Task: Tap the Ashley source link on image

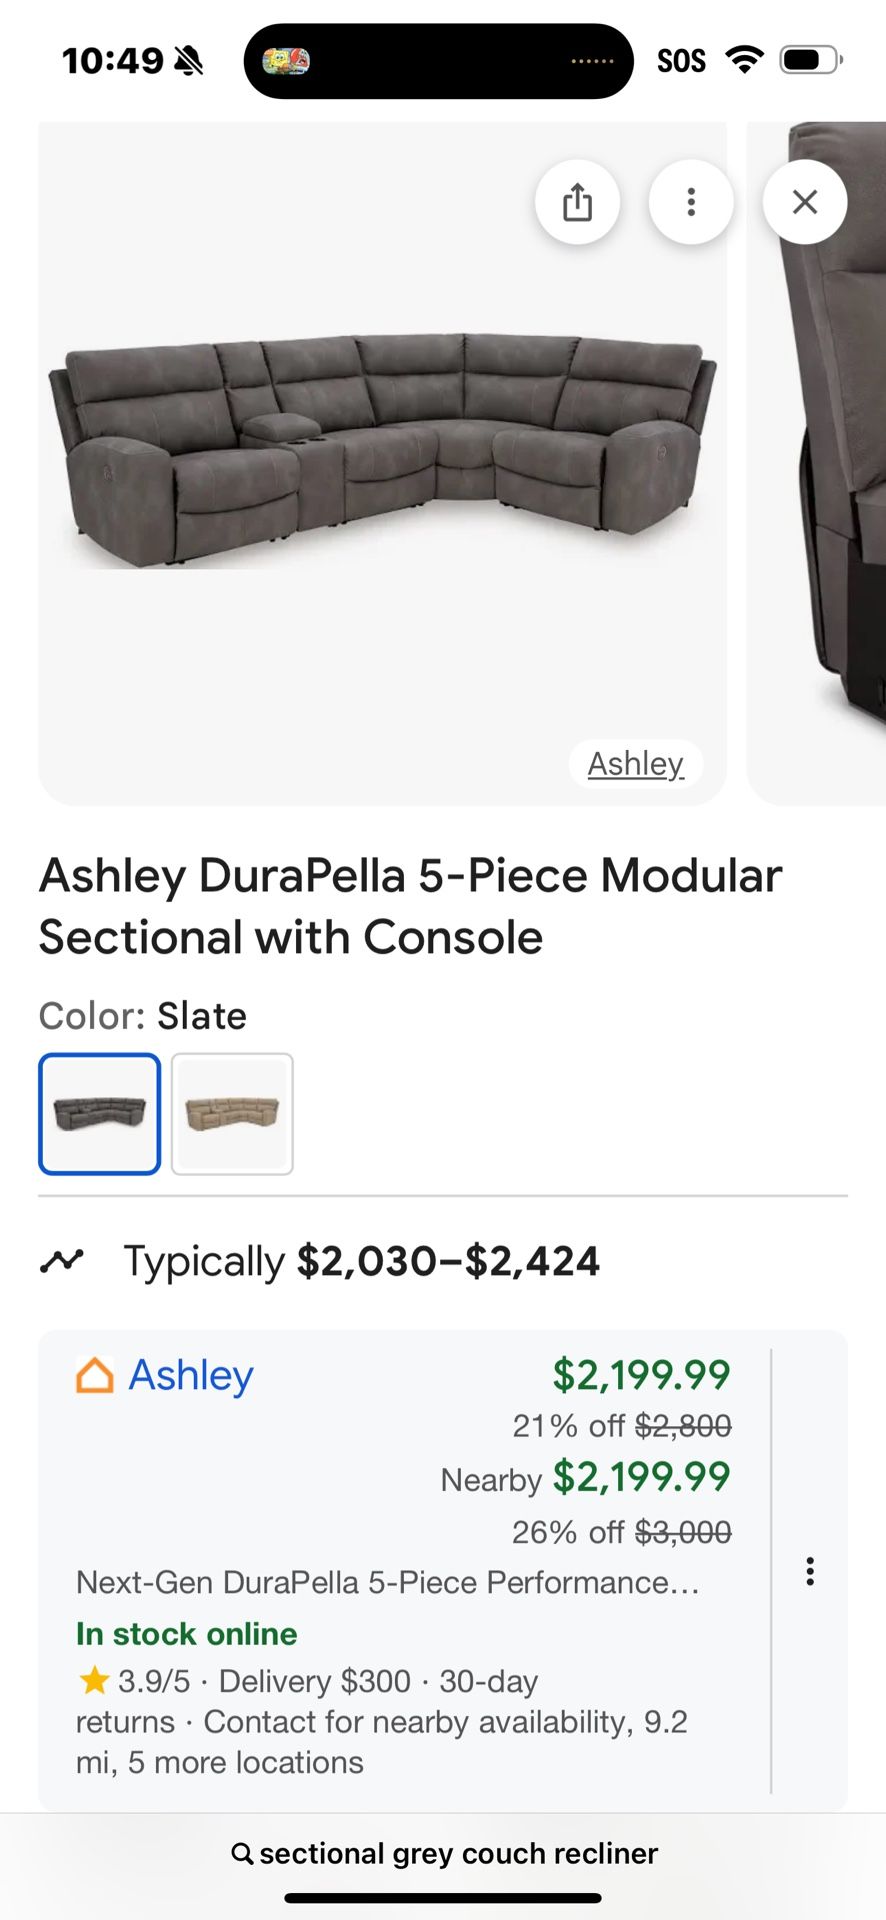Action: tap(635, 764)
